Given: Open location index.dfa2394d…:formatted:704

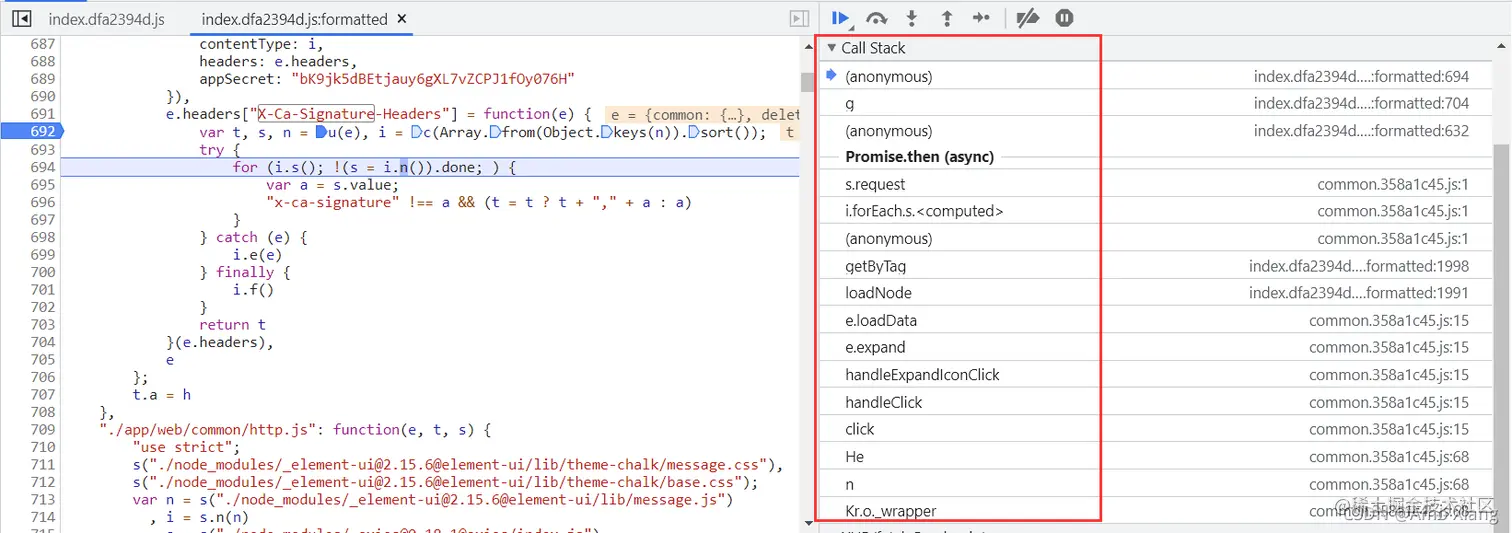Looking at the screenshot, I should click(1361, 103).
